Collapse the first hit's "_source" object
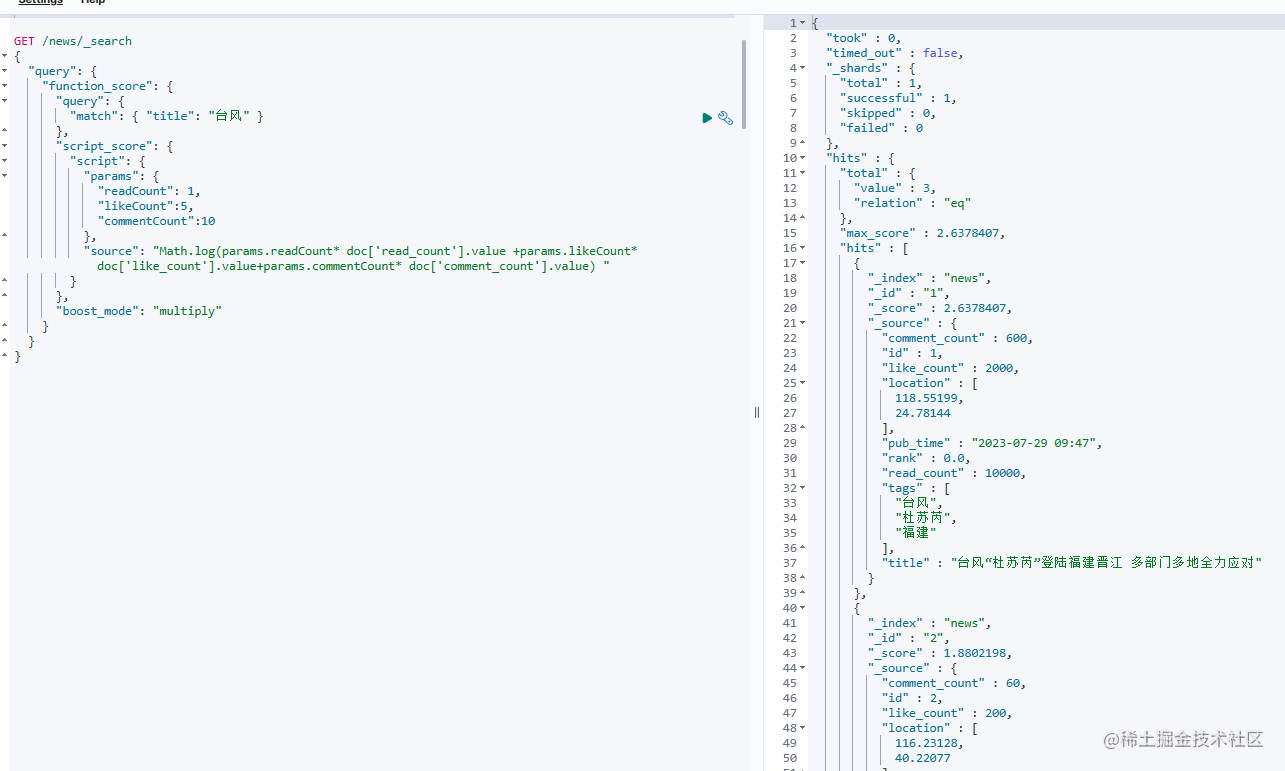Image resolution: width=1285 pixels, height=771 pixels. (800, 322)
